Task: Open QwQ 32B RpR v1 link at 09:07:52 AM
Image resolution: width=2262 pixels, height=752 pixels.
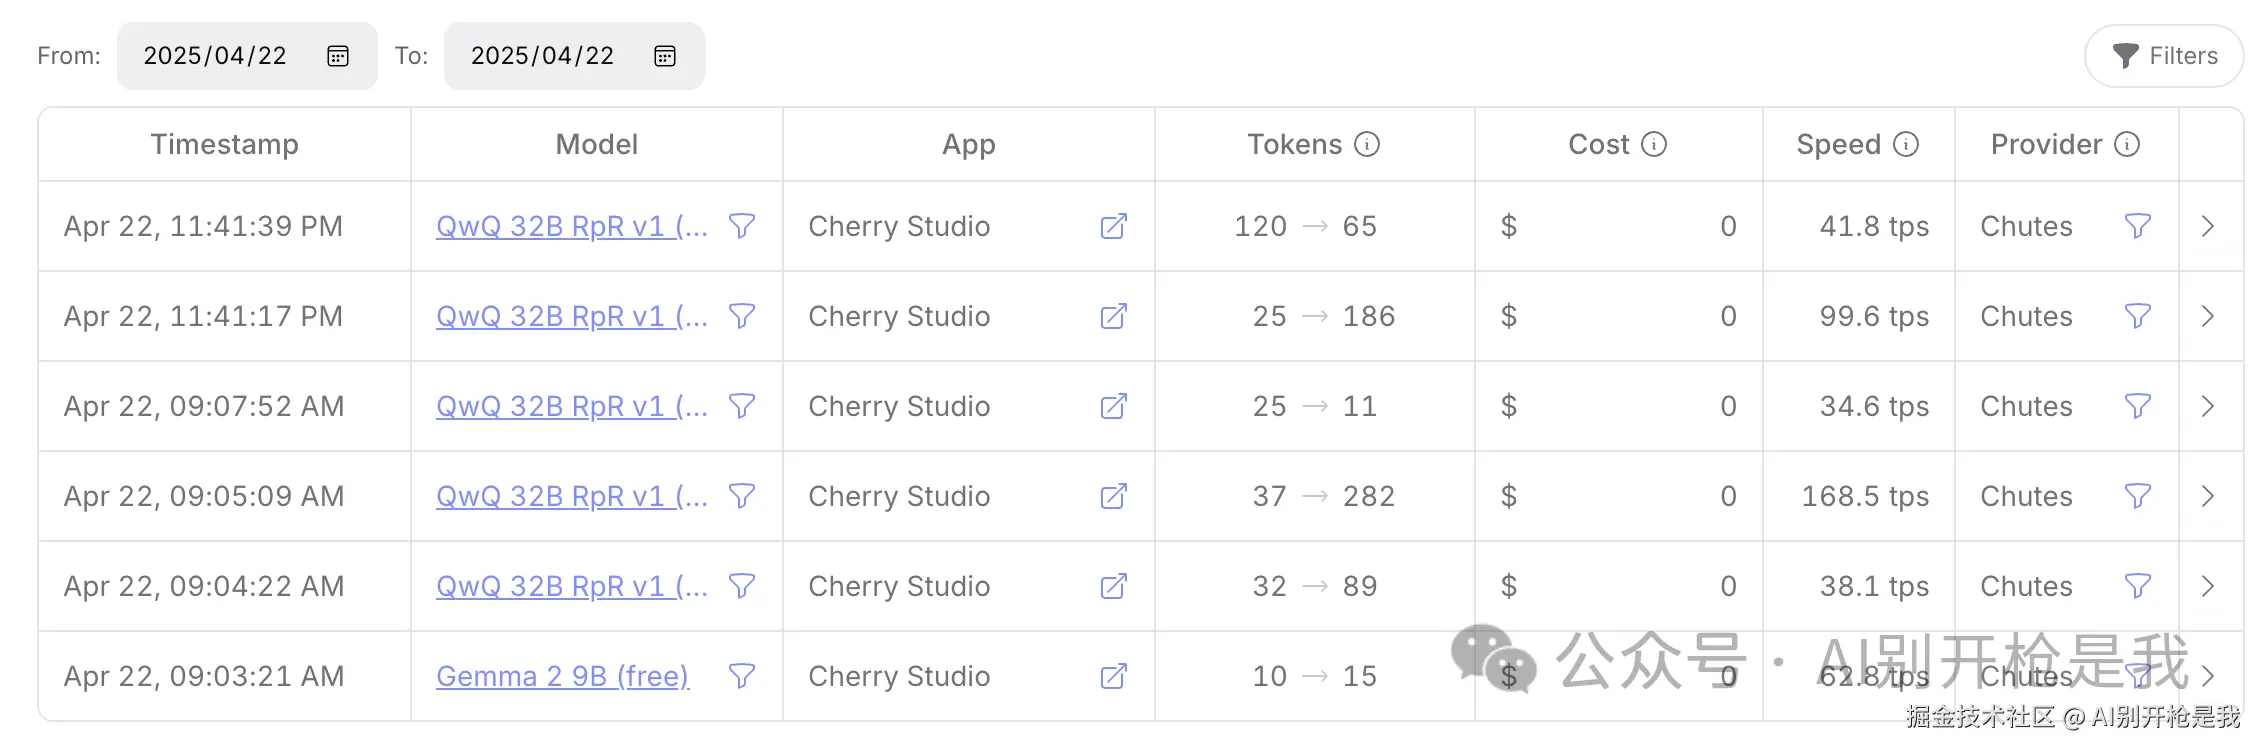Action: [x=571, y=407]
